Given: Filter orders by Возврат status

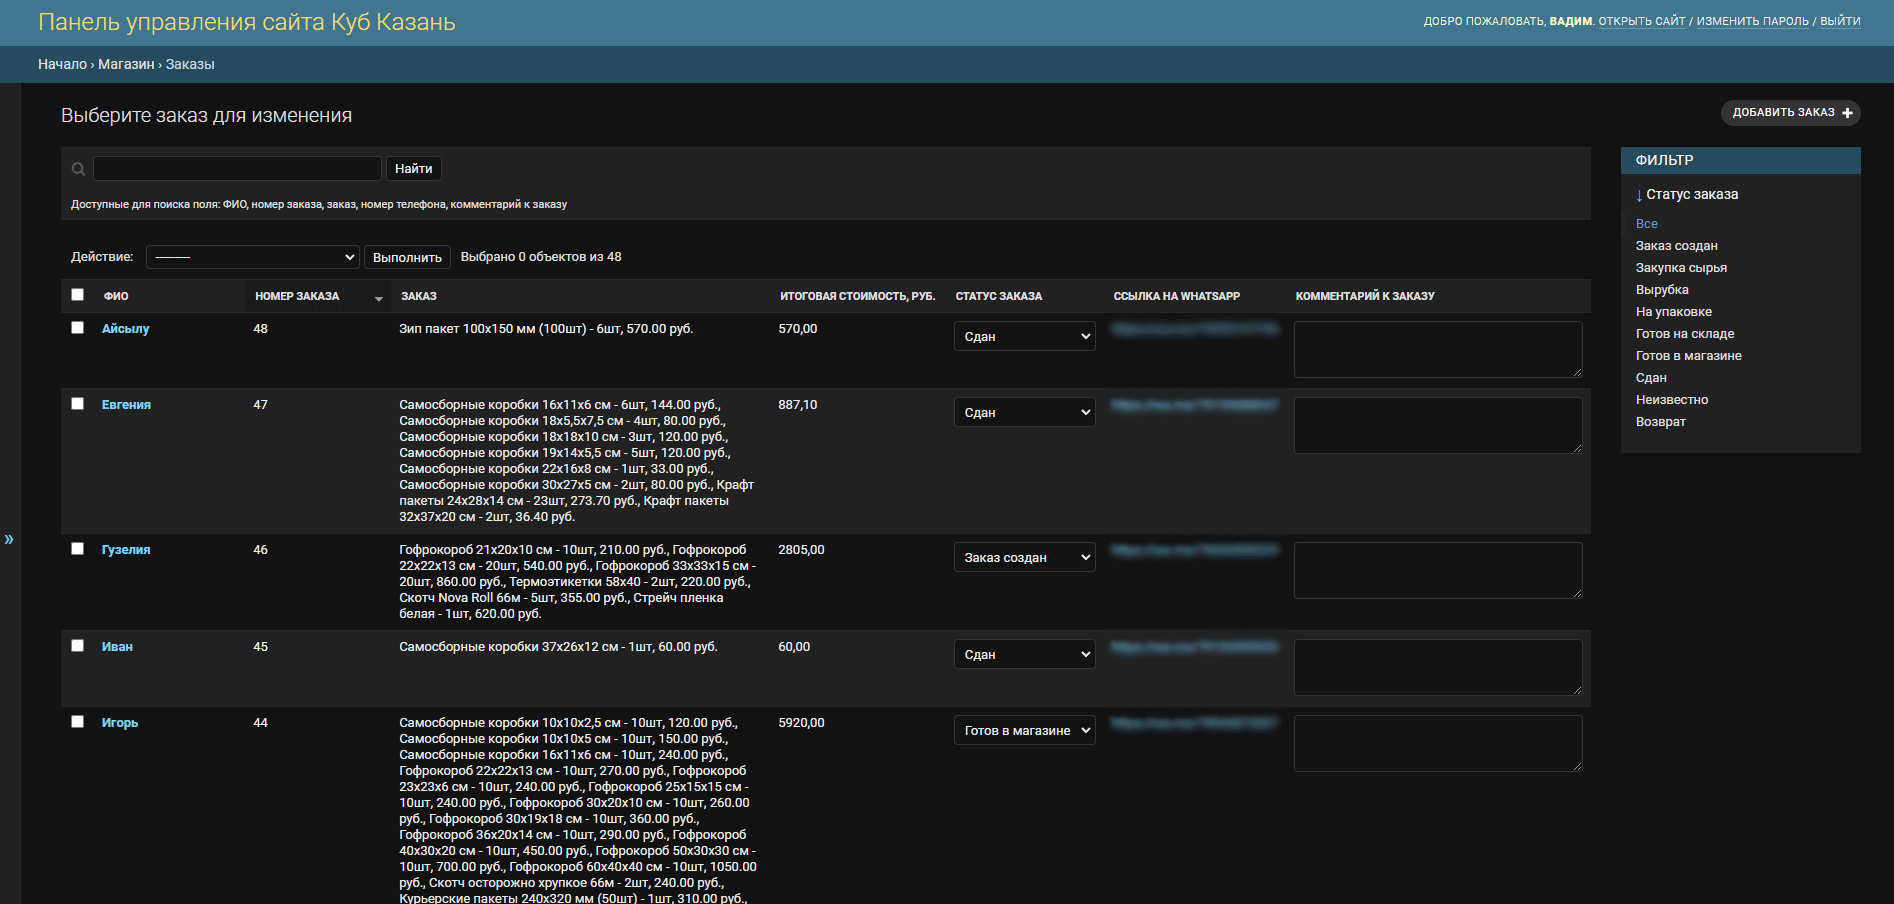Looking at the screenshot, I should tap(1661, 422).
